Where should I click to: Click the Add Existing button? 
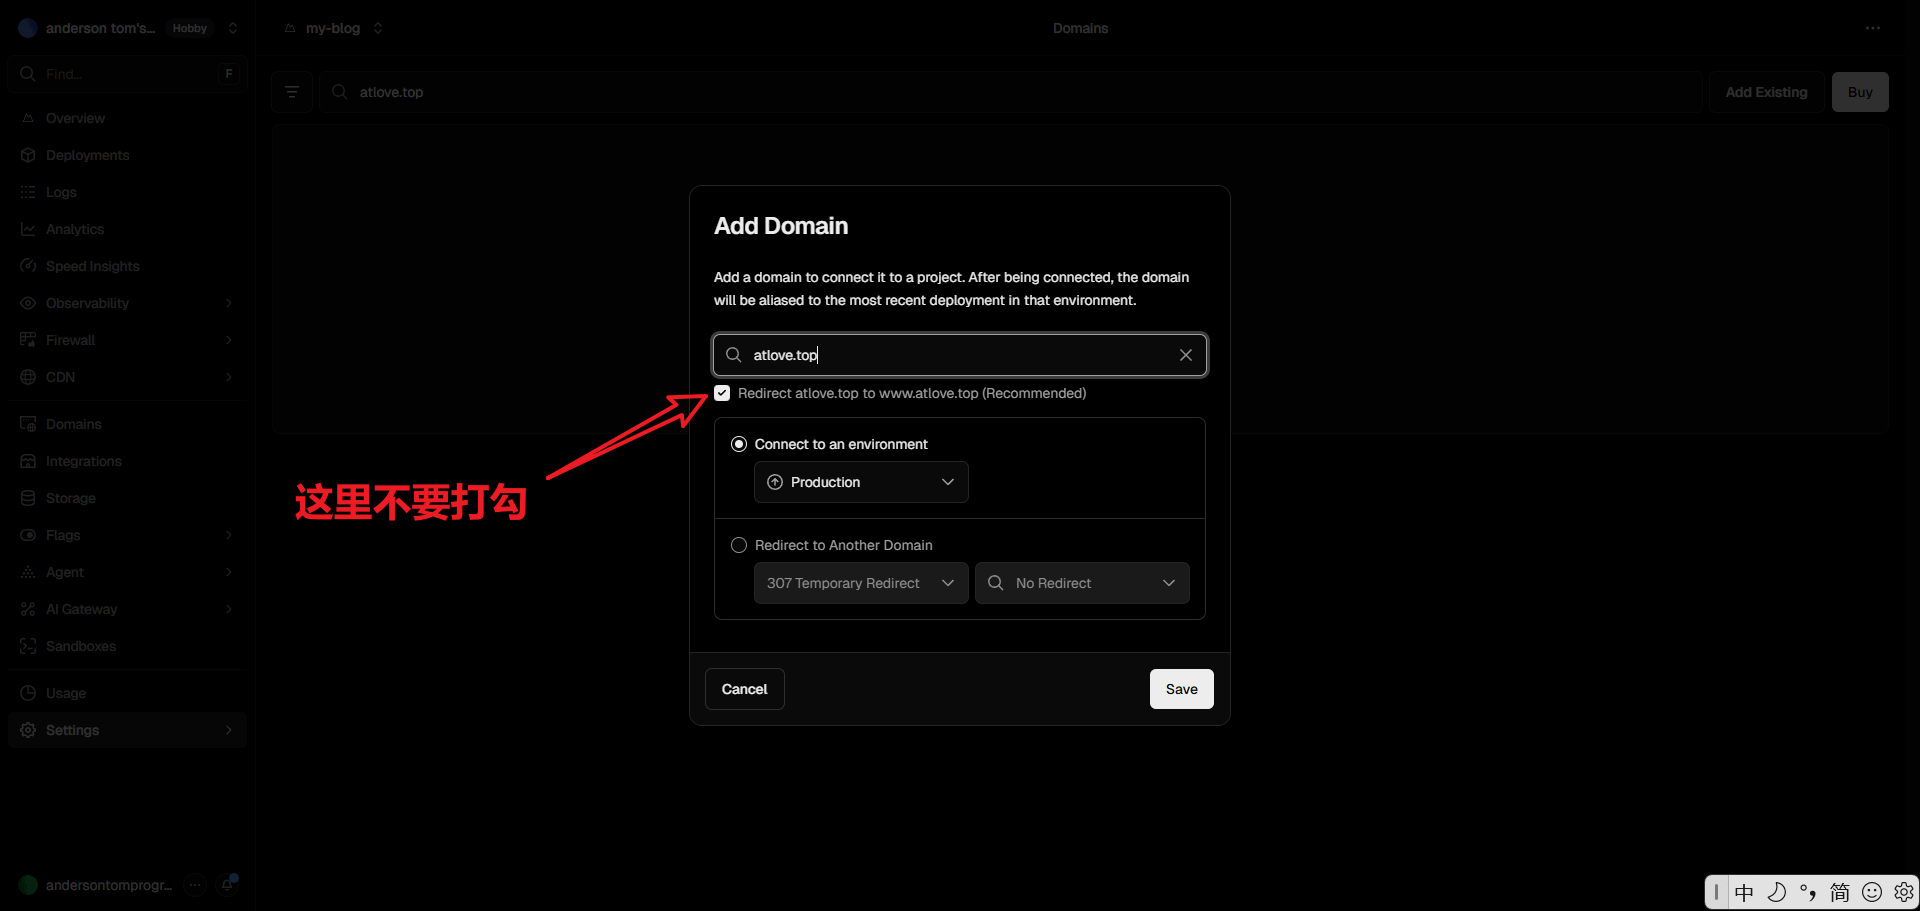coord(1766,92)
